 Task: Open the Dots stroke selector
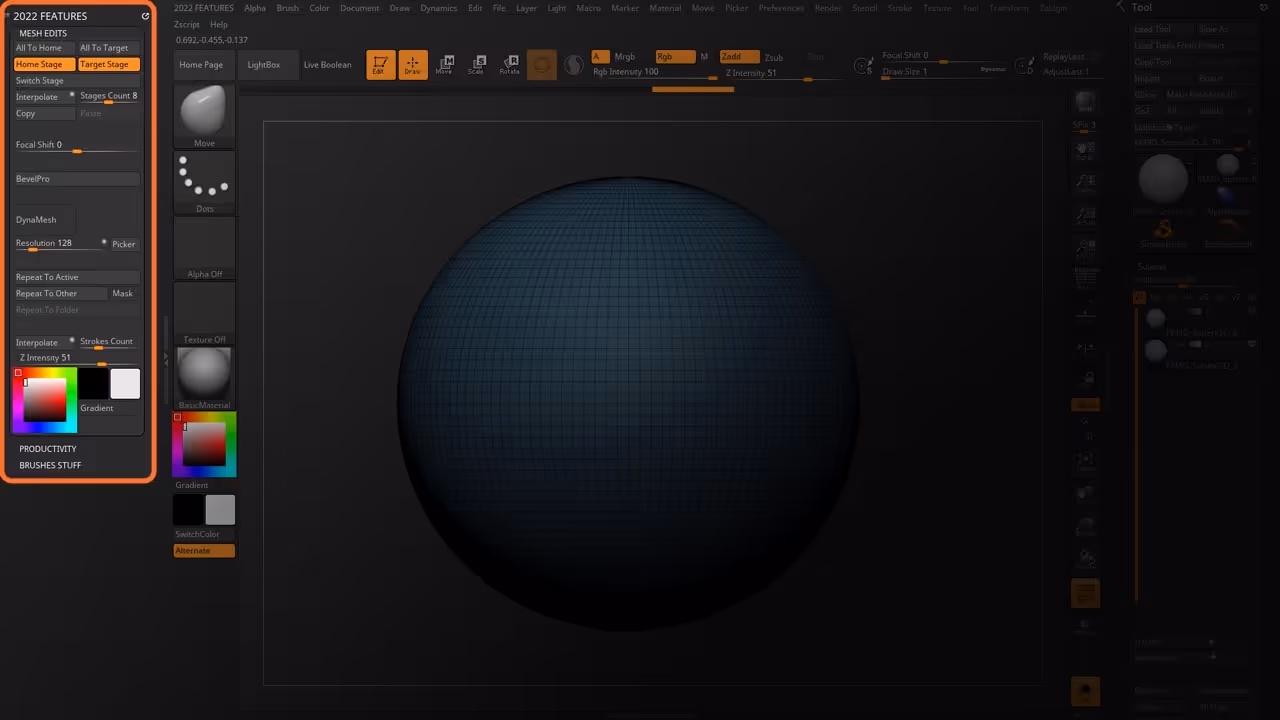tap(204, 182)
